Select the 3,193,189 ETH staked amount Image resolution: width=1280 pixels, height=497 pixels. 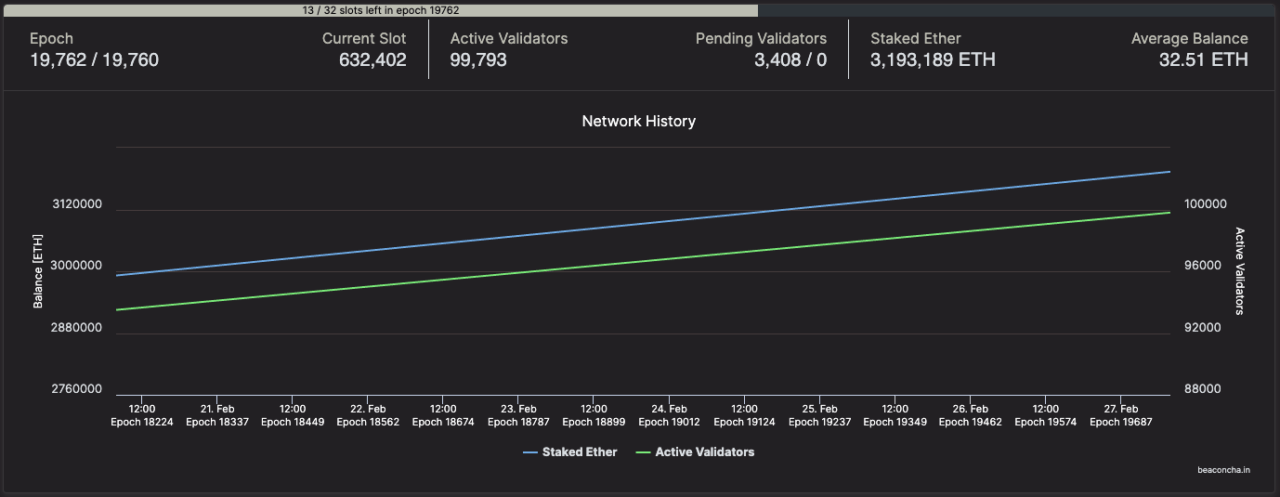pyautogui.click(x=932, y=60)
